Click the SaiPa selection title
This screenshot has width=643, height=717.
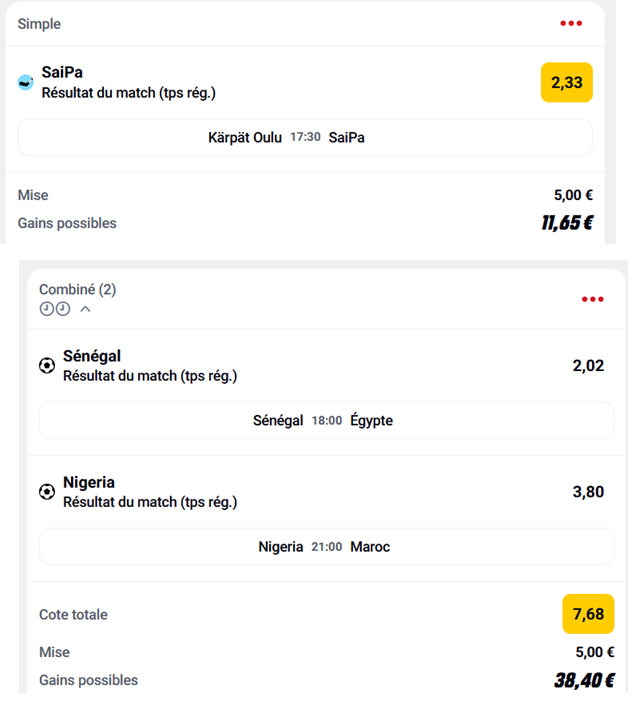(62, 72)
